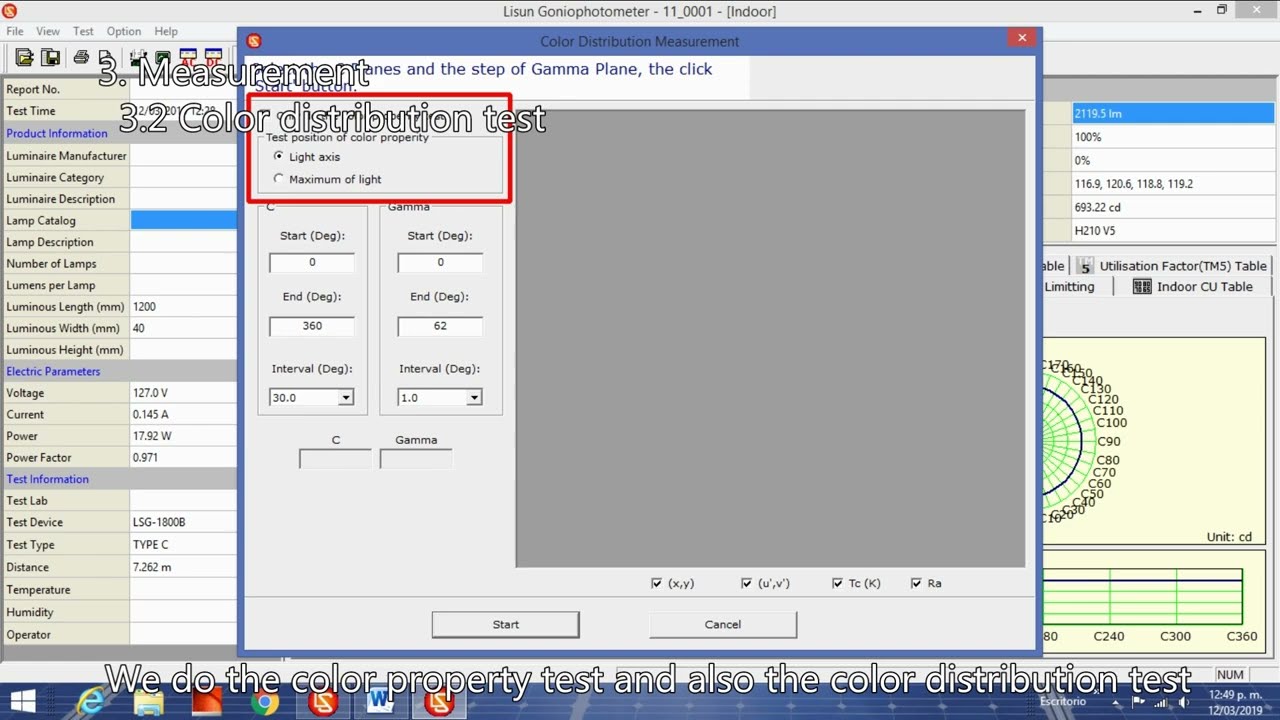Click the Electric Parameters section header
The image size is (1280, 720).
tap(53, 371)
